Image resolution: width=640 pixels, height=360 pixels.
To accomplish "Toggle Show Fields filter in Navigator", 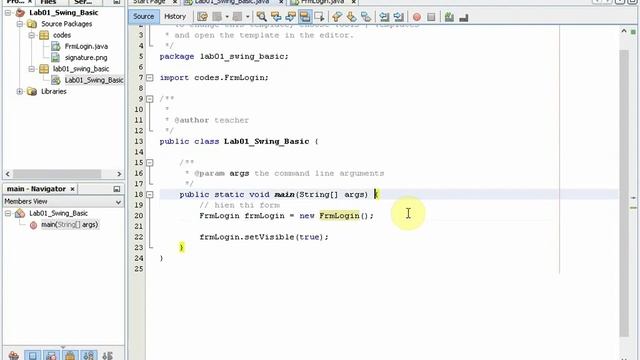I will [x=32, y=356].
